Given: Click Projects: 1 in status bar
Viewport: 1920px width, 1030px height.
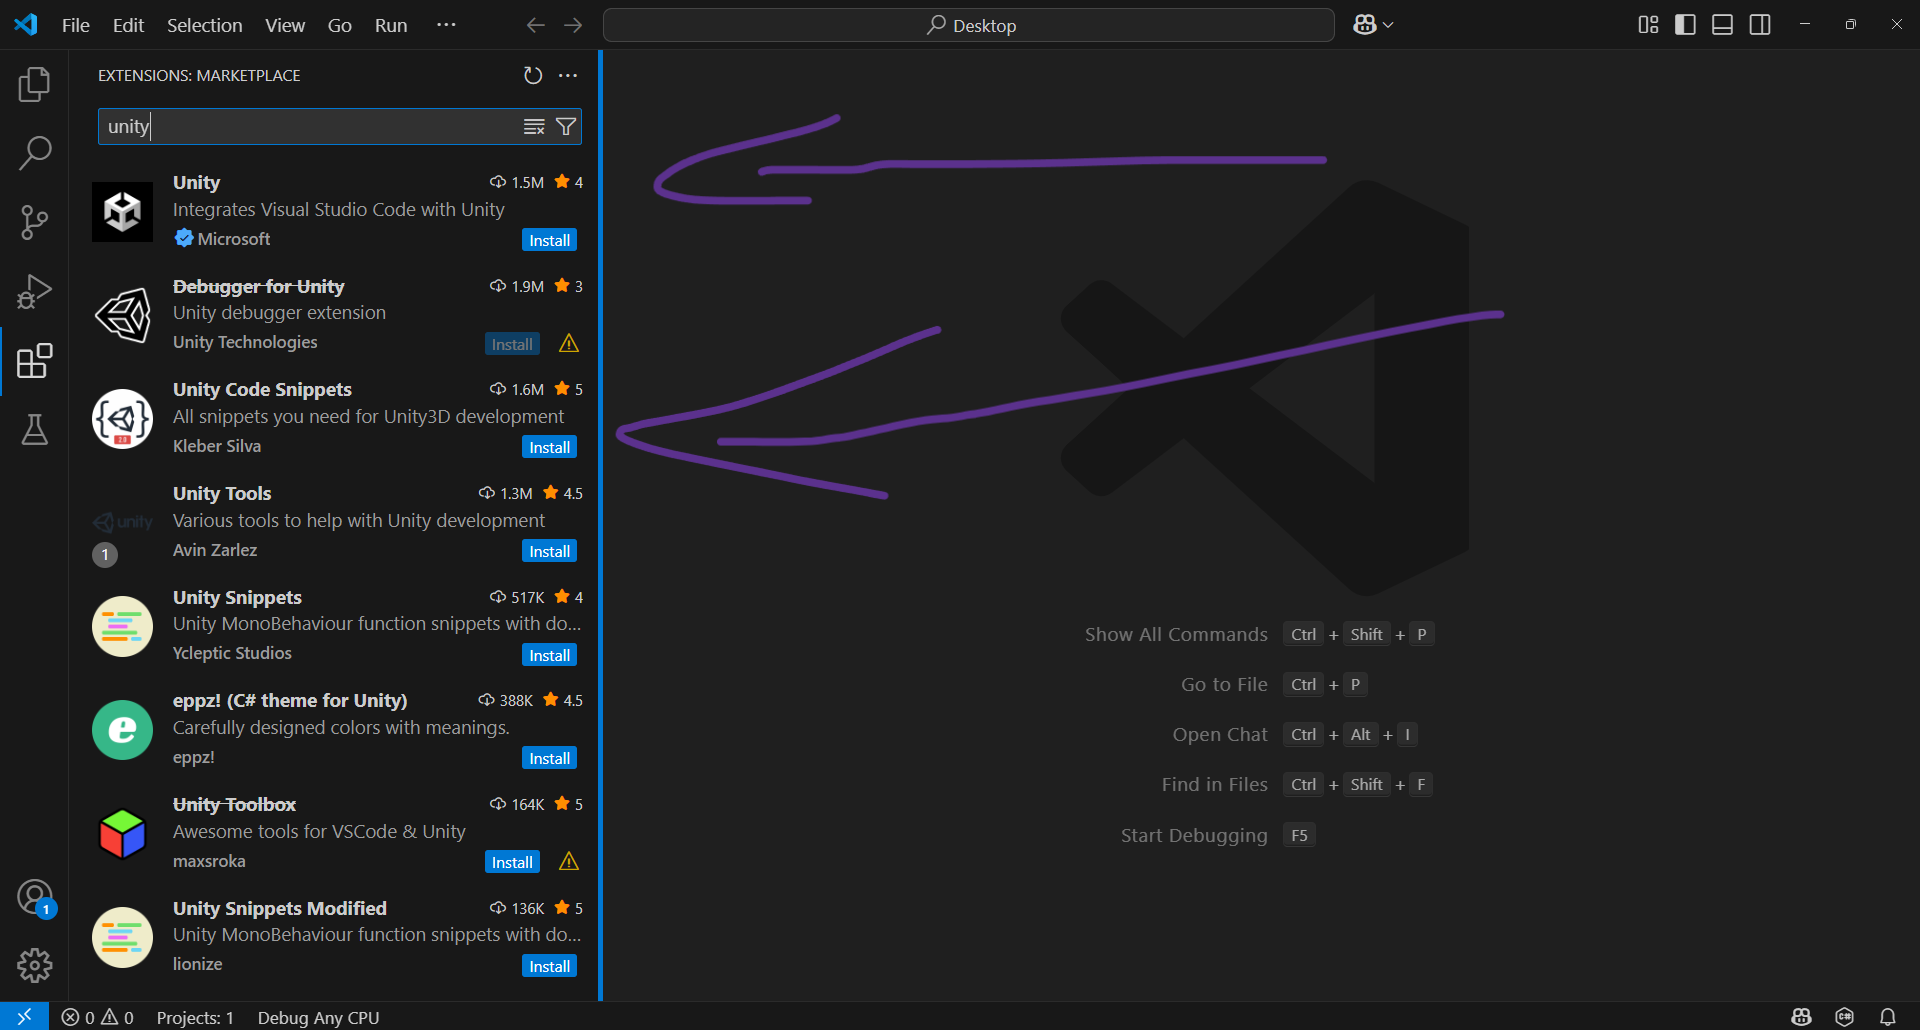Looking at the screenshot, I should tap(195, 1017).
